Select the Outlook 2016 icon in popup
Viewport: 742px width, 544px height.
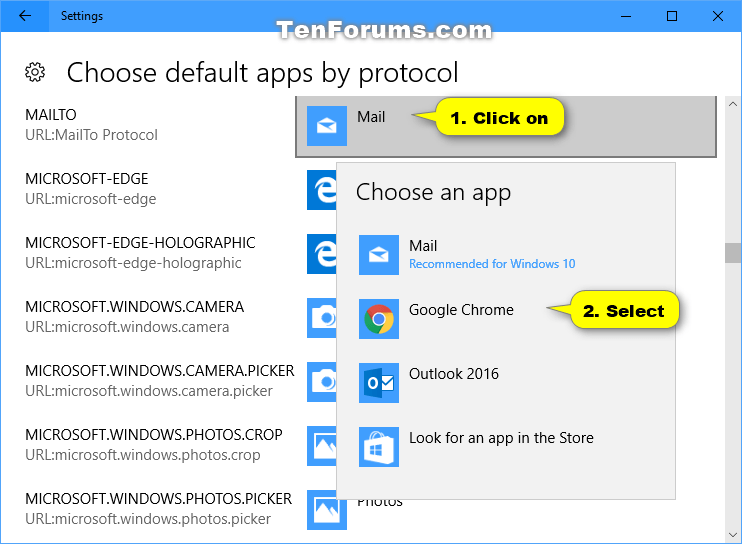pyautogui.click(x=379, y=383)
